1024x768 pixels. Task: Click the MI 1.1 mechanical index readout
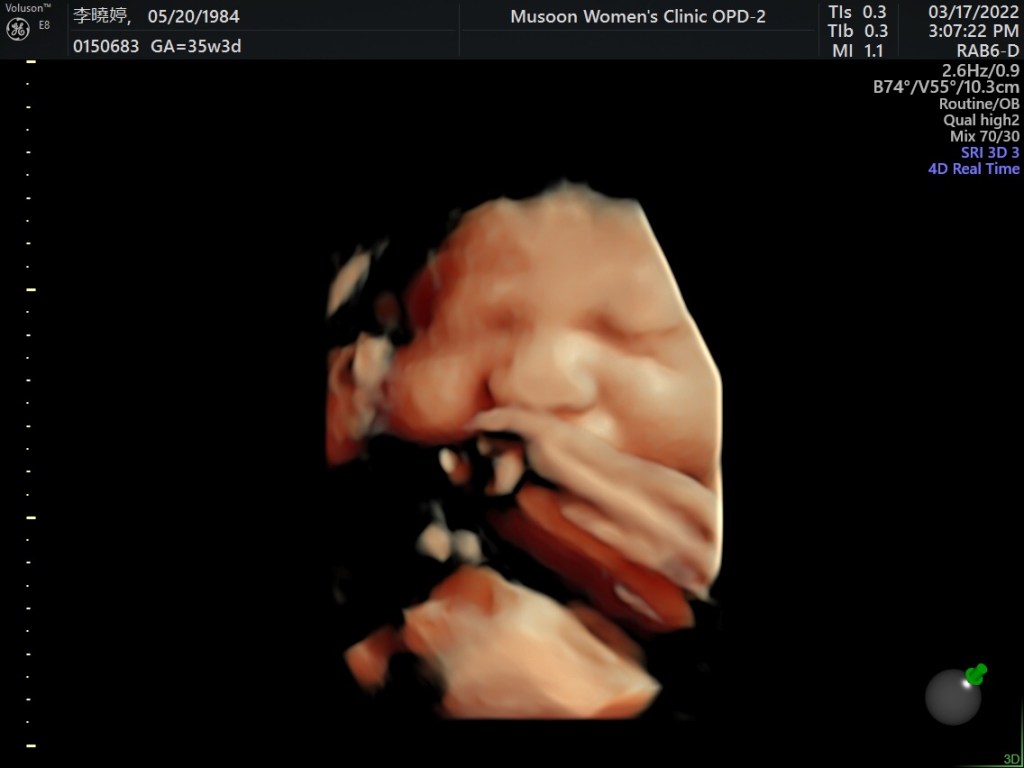[x=858, y=50]
